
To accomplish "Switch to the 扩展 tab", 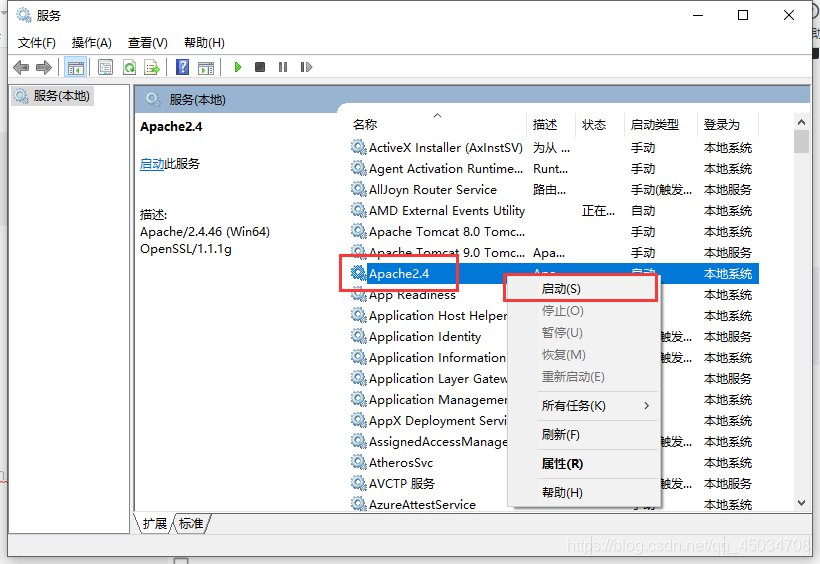I will 155,523.
